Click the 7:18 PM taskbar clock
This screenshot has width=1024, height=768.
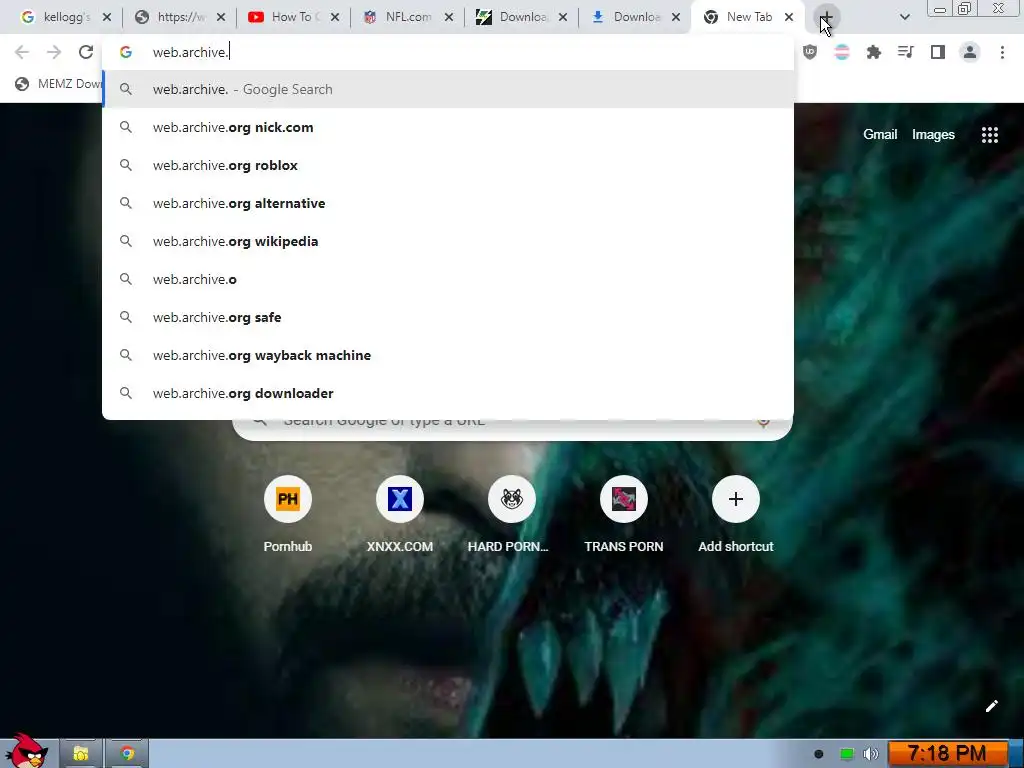tap(946, 754)
